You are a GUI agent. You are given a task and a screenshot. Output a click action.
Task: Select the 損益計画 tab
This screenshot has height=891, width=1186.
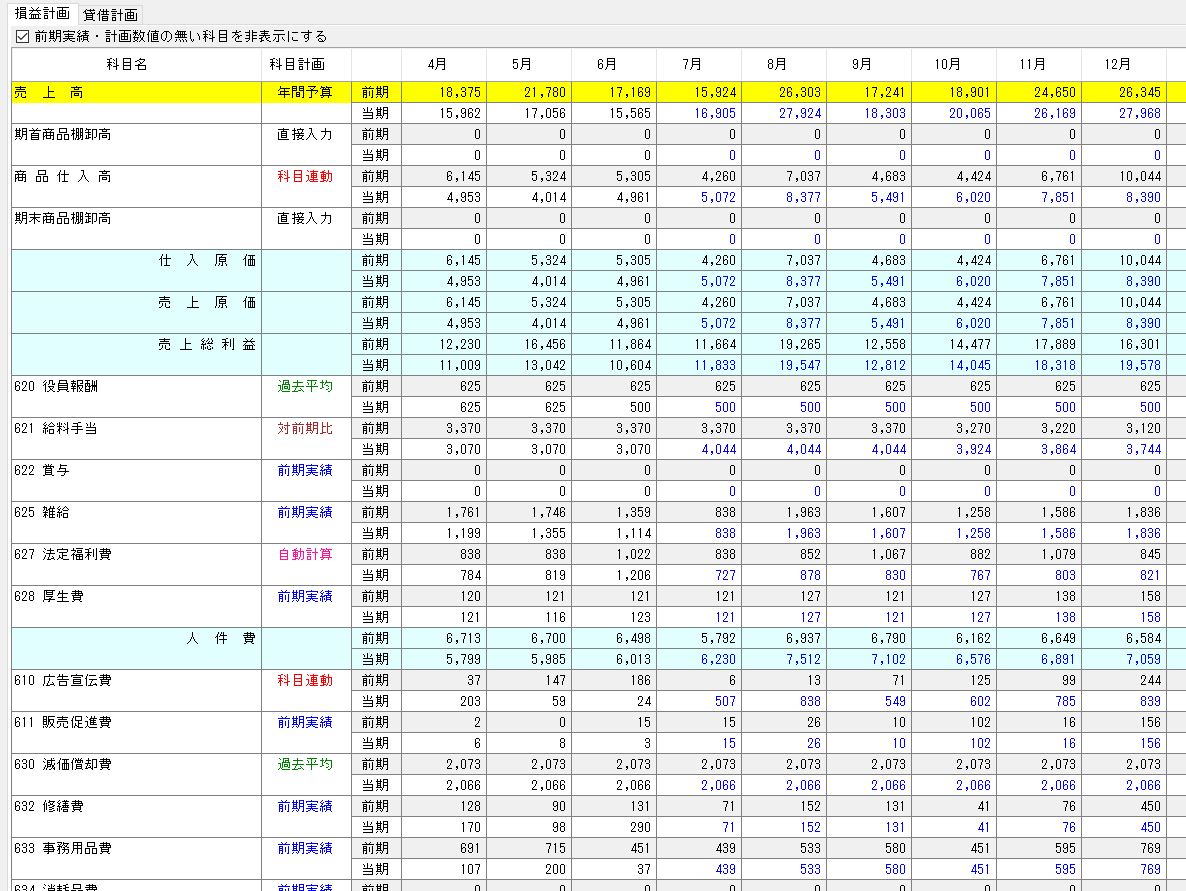click(x=42, y=14)
